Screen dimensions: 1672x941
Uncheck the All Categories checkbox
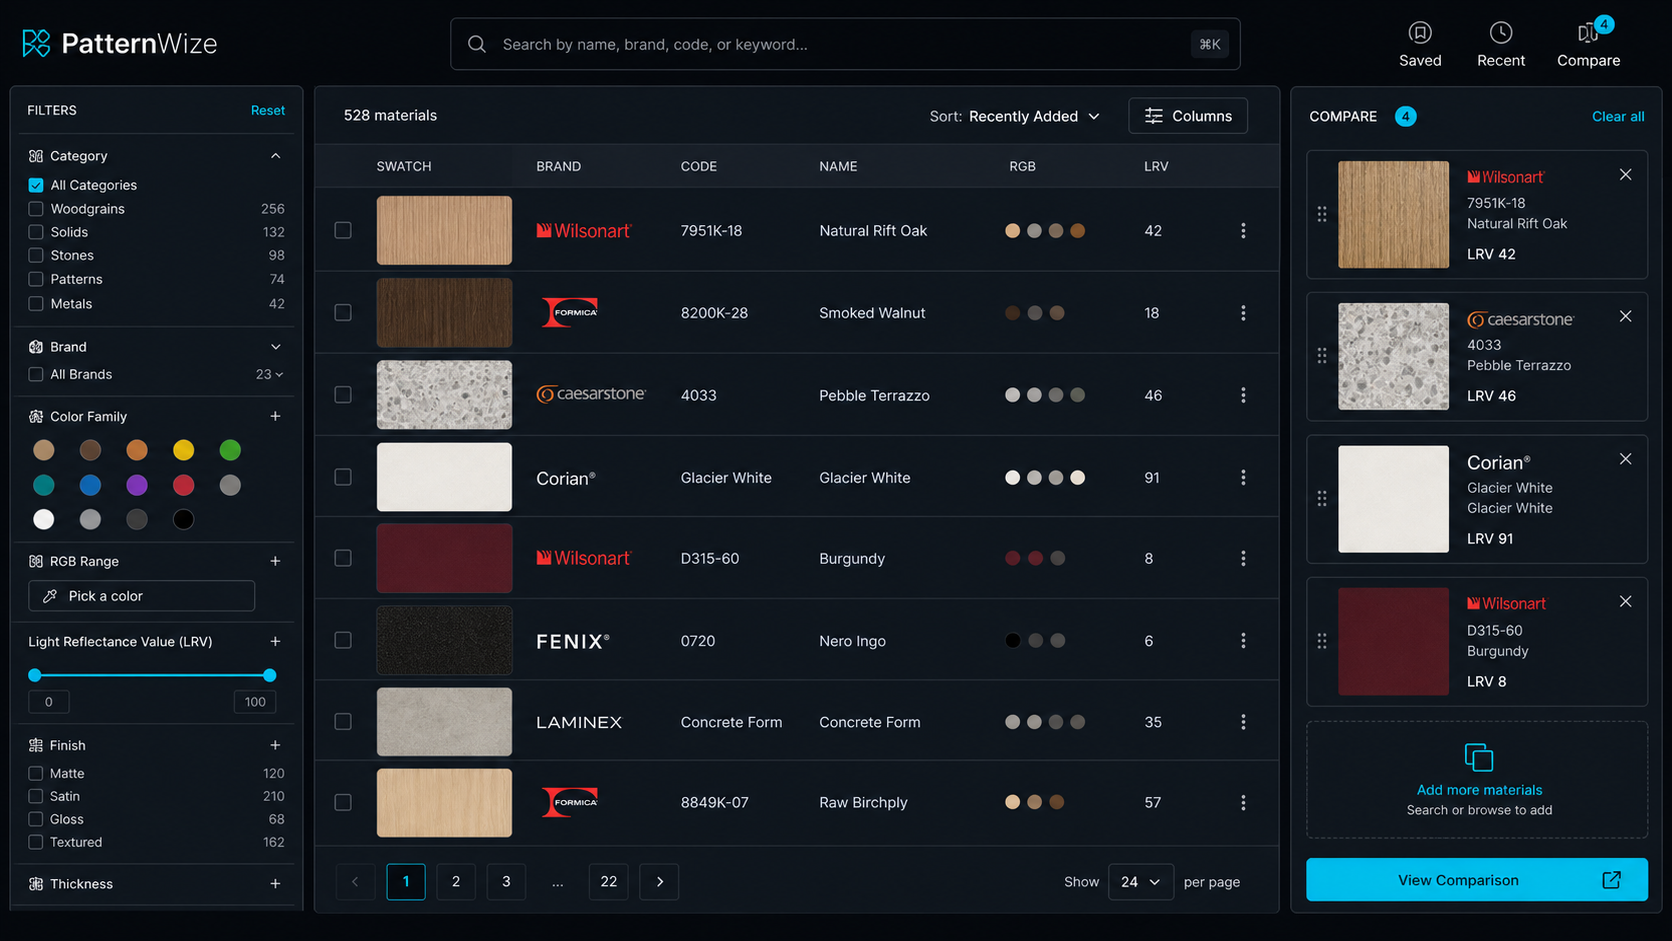coord(36,185)
